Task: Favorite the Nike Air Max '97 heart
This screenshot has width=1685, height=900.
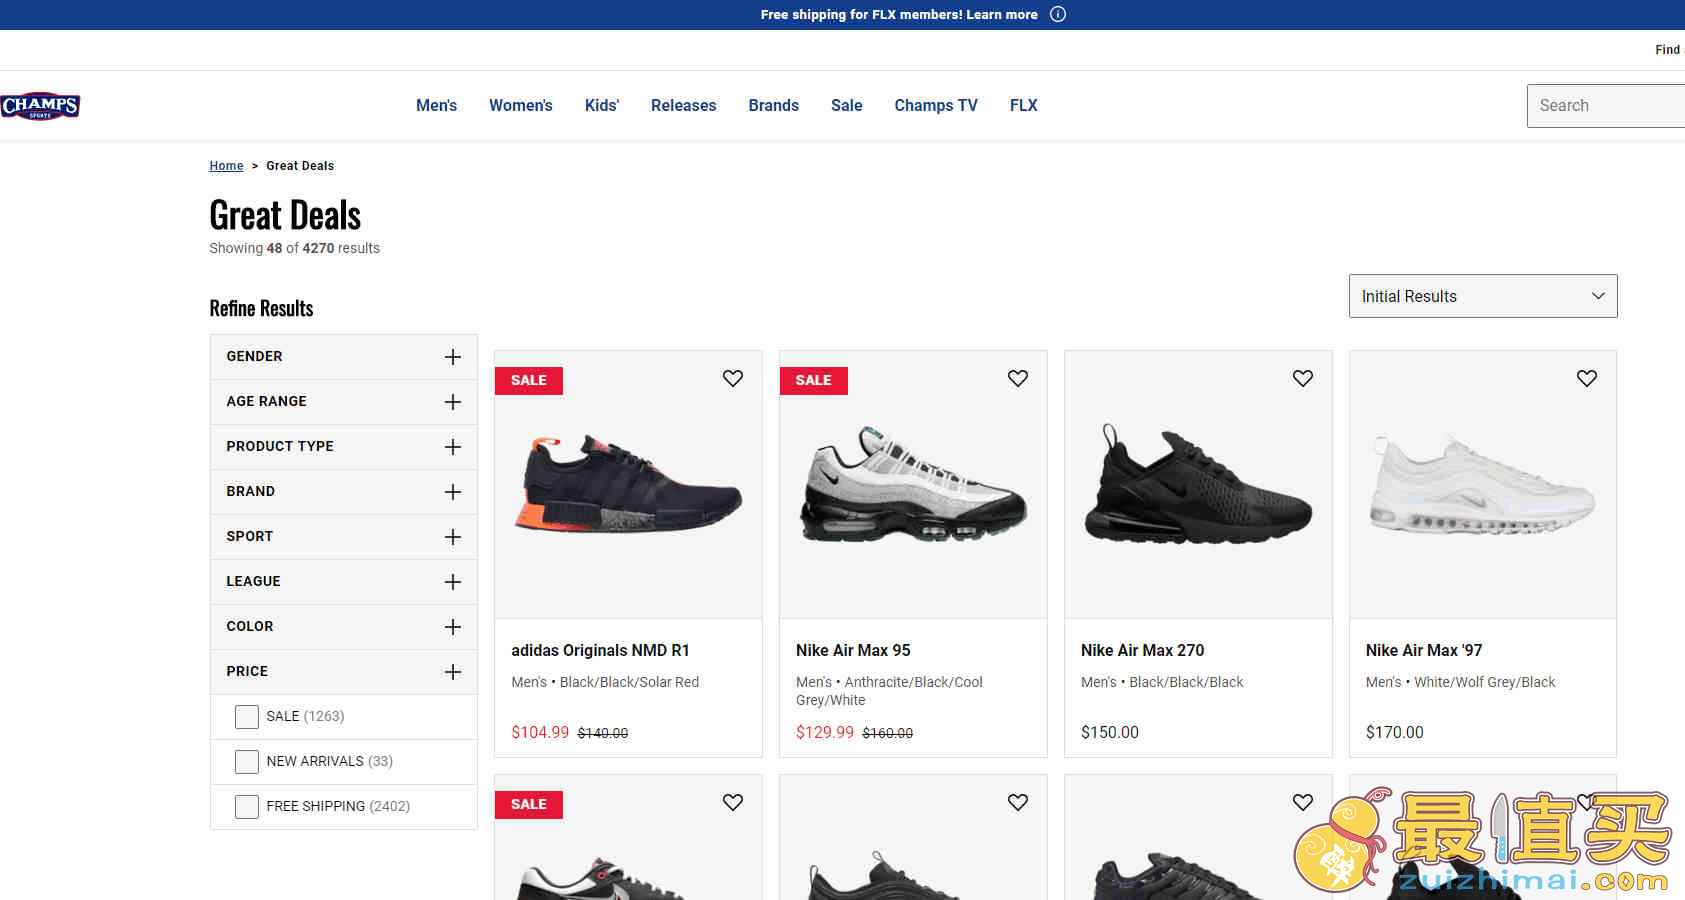Action: tap(1587, 378)
